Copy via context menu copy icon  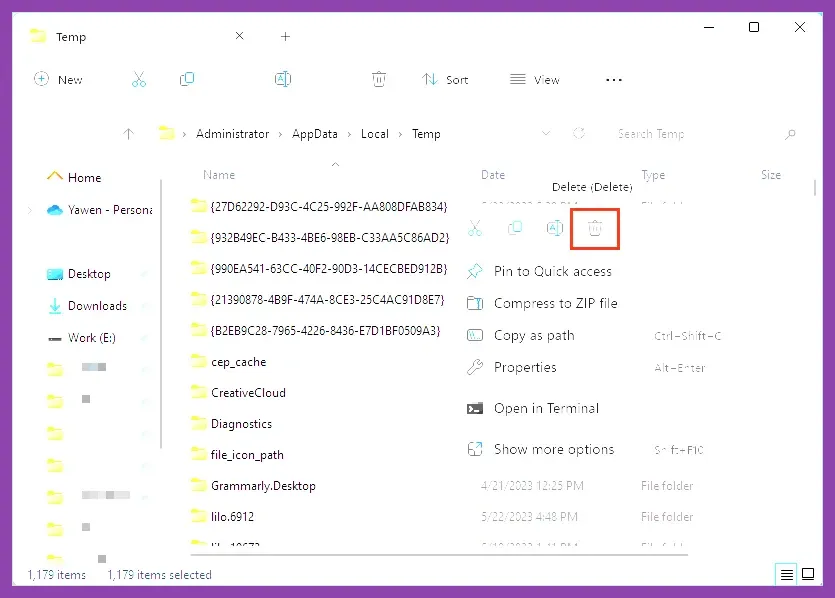515,228
